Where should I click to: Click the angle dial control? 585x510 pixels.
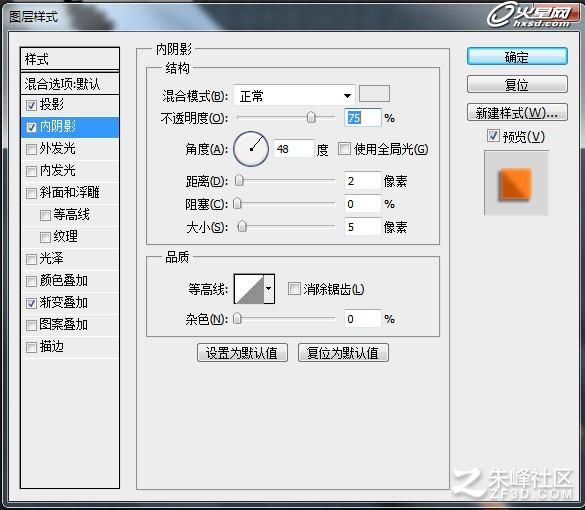pyautogui.click(x=251, y=149)
